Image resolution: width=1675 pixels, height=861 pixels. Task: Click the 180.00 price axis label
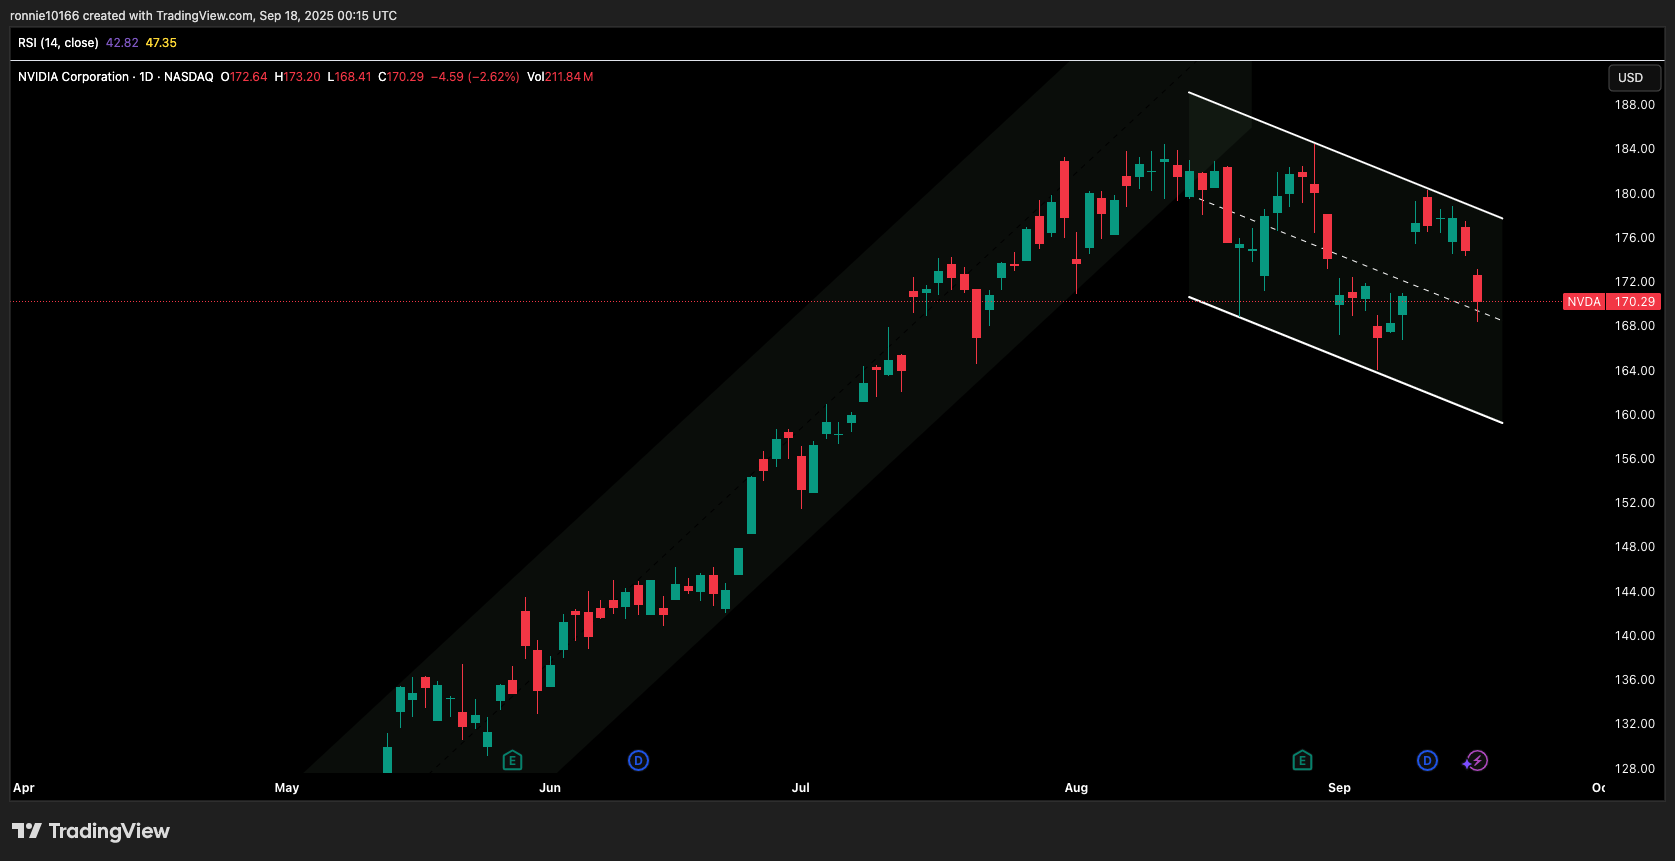click(x=1635, y=194)
